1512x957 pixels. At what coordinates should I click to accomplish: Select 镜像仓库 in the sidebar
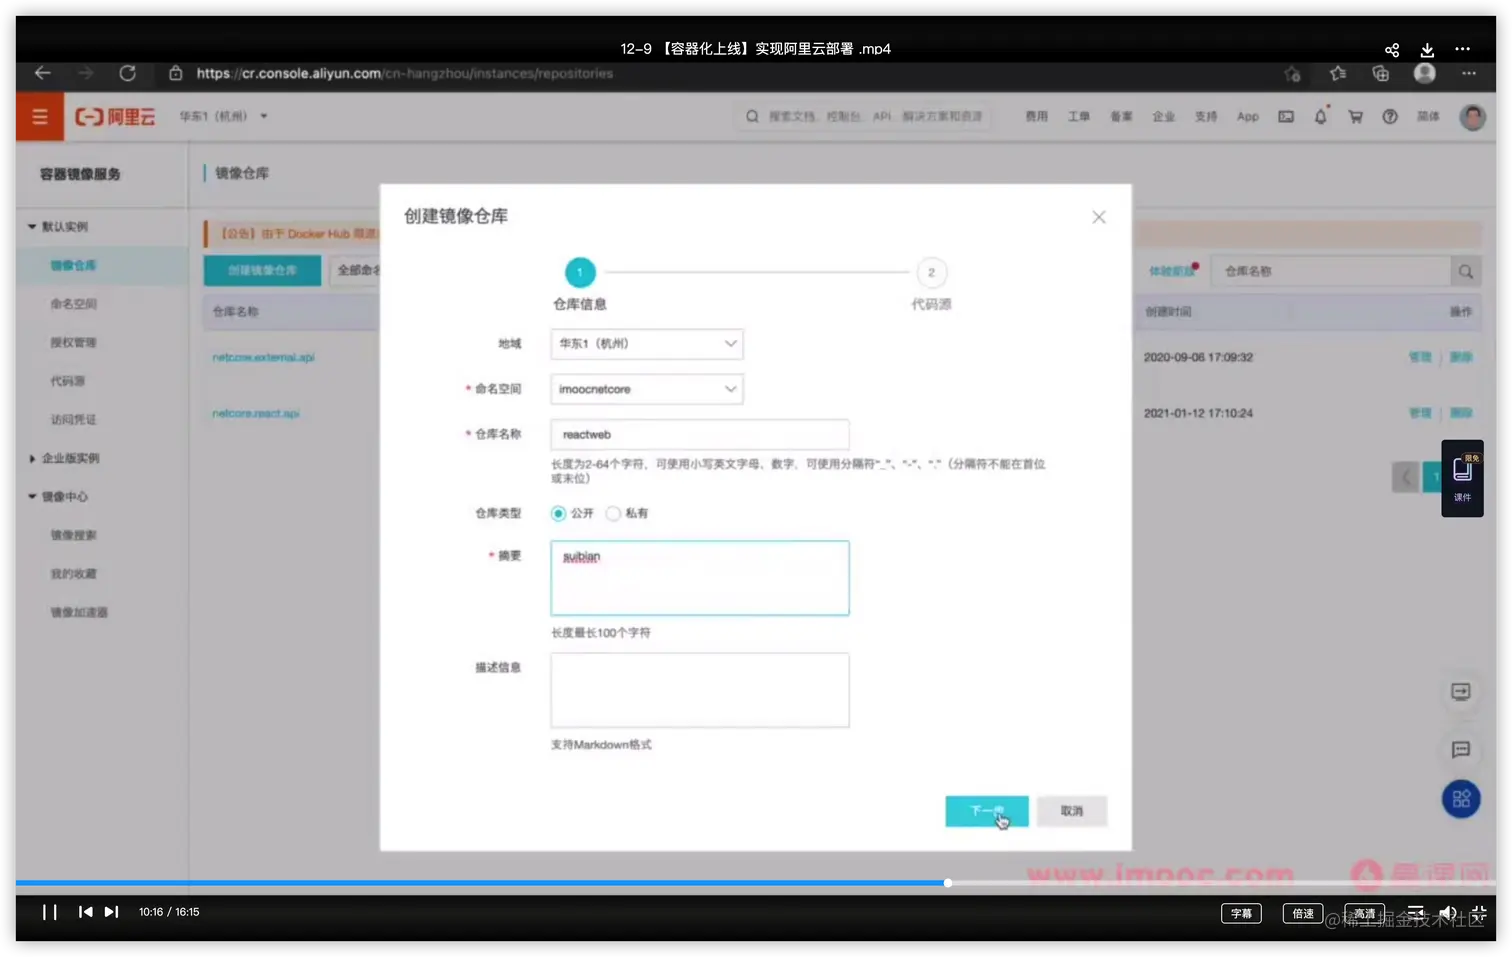(x=73, y=266)
